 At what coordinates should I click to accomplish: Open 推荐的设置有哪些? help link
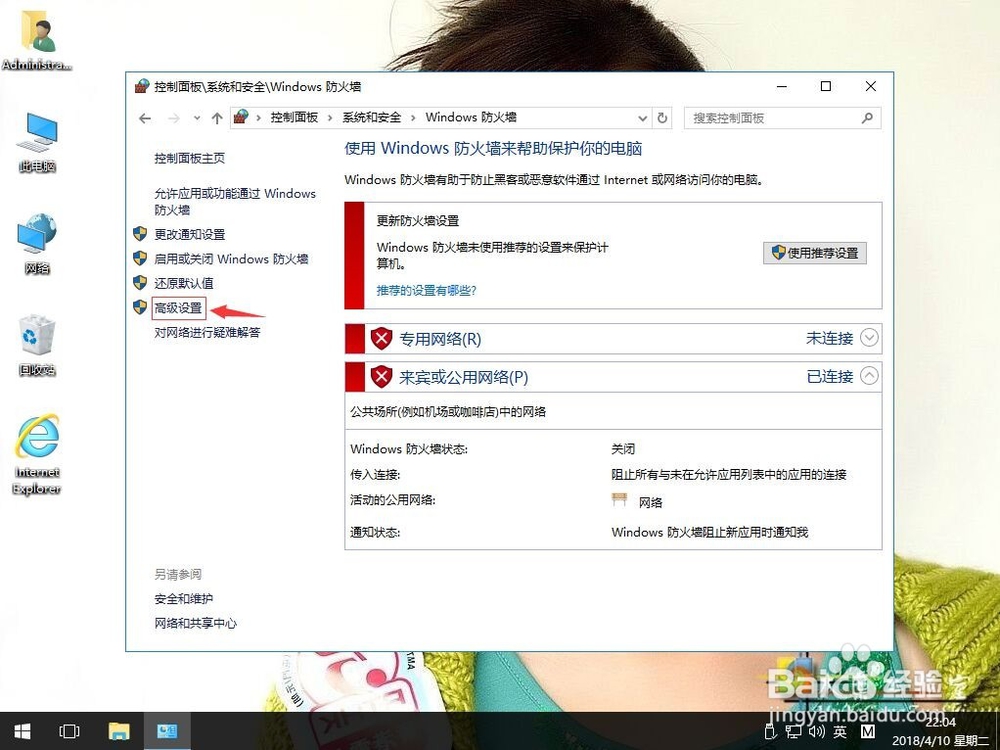(x=426, y=291)
